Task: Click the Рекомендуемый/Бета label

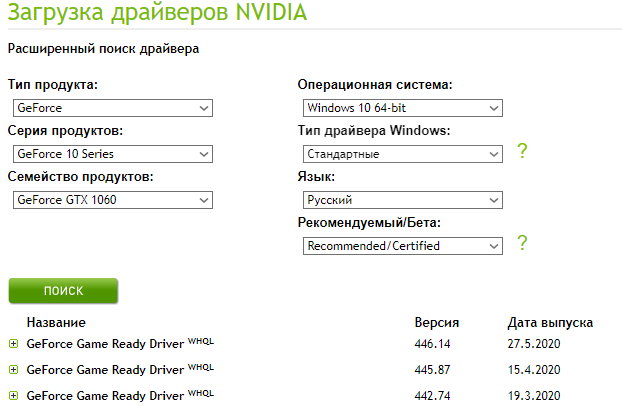Action: 369,223
